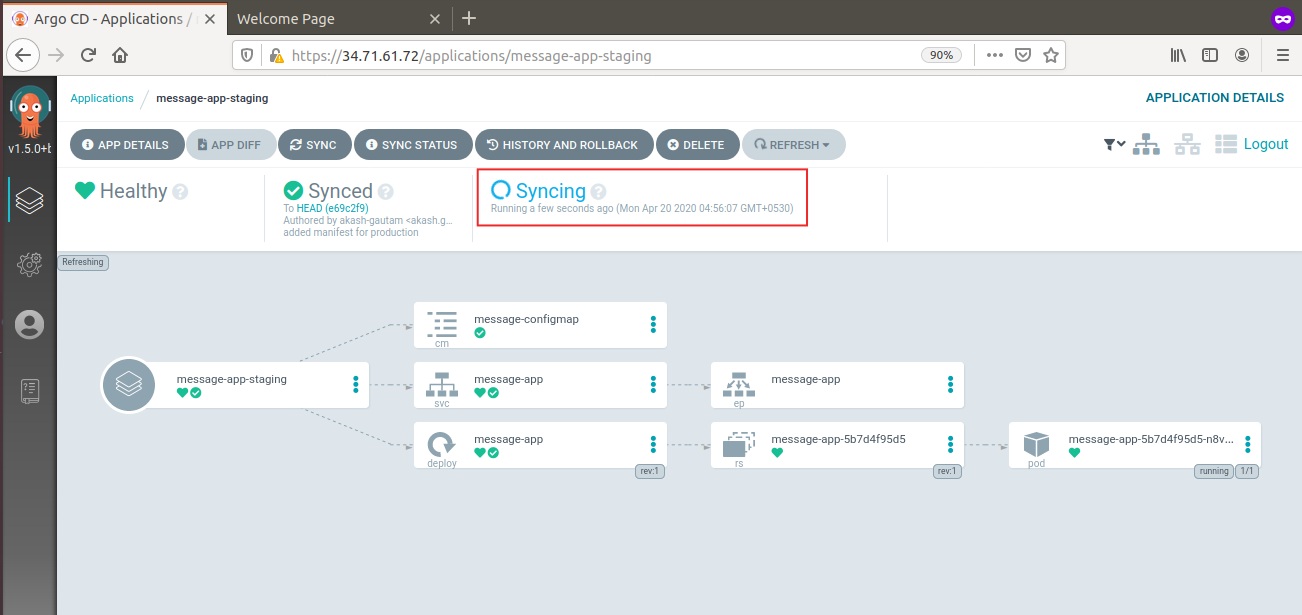Click the SYNC STATUS button
The image size is (1302, 615).
[x=411, y=145]
